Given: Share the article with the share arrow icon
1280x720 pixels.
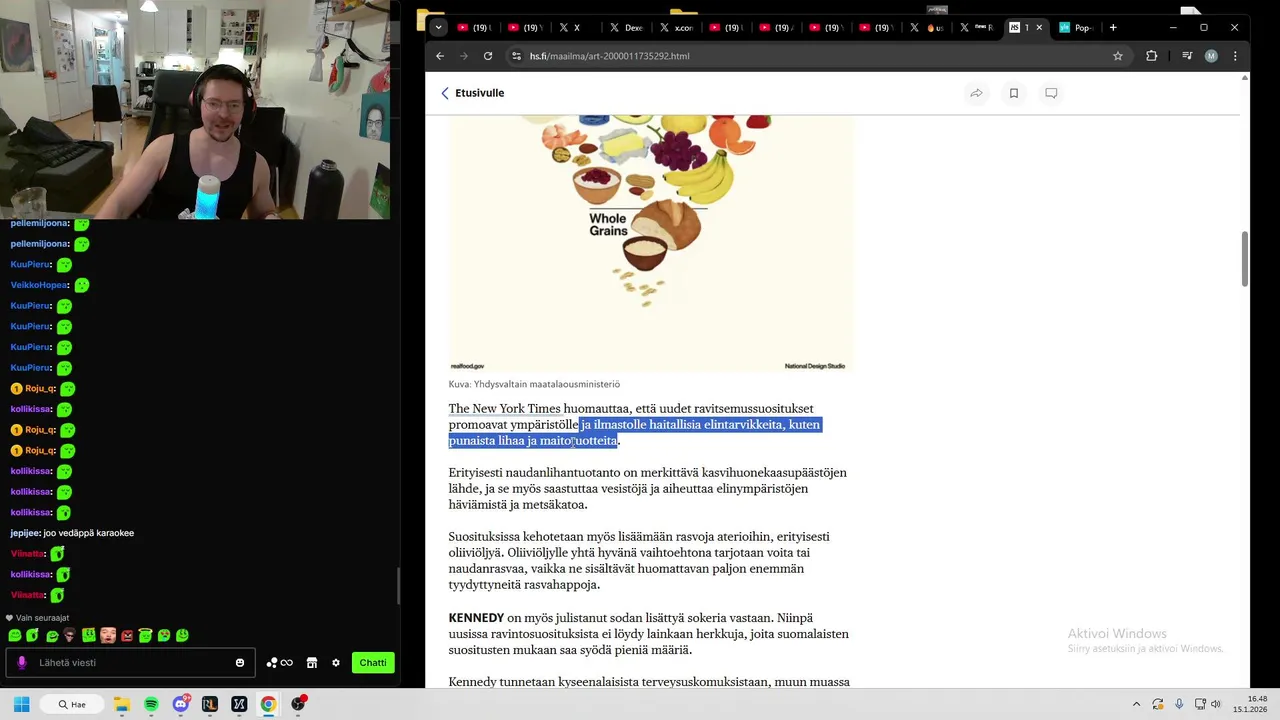Looking at the screenshot, I should [x=976, y=93].
